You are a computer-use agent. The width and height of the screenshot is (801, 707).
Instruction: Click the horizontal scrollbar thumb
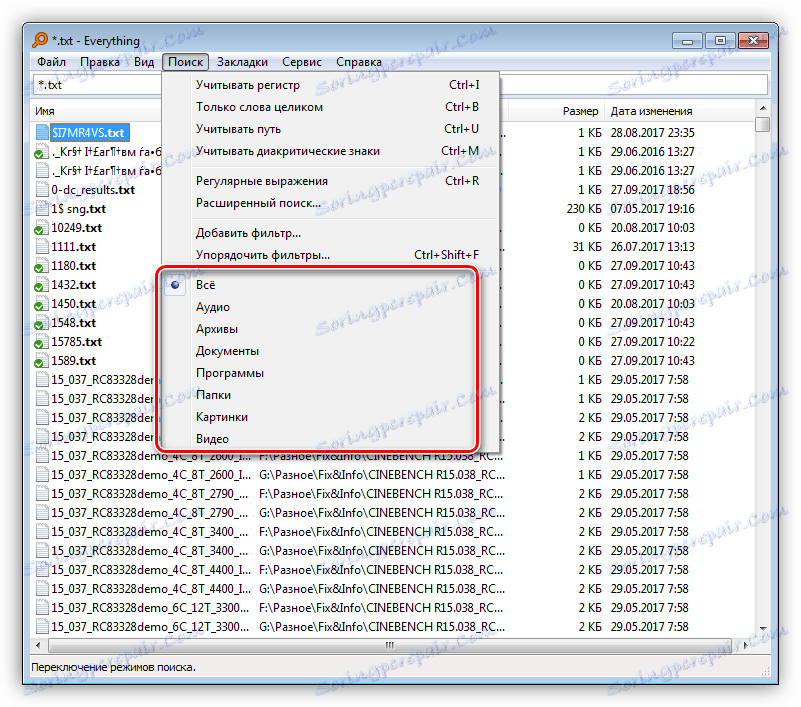pos(390,645)
